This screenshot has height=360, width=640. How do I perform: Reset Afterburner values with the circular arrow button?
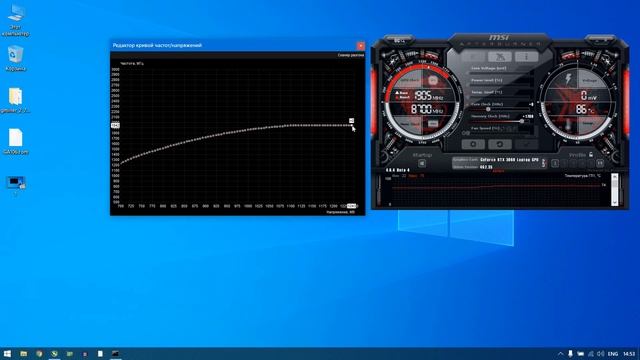[x=500, y=144]
